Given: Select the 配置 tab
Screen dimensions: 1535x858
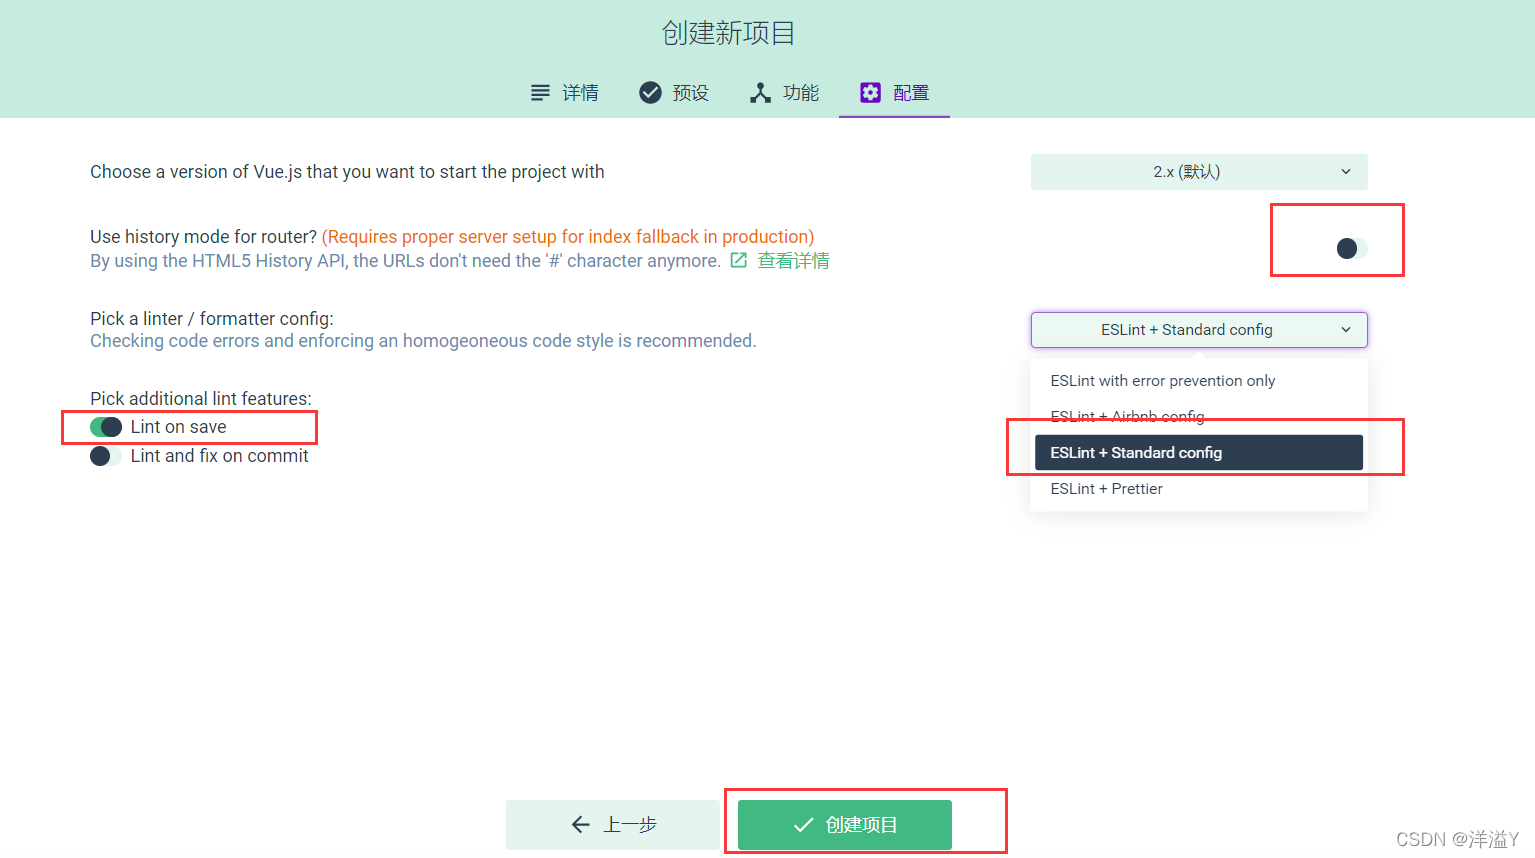Looking at the screenshot, I should click(x=894, y=93).
